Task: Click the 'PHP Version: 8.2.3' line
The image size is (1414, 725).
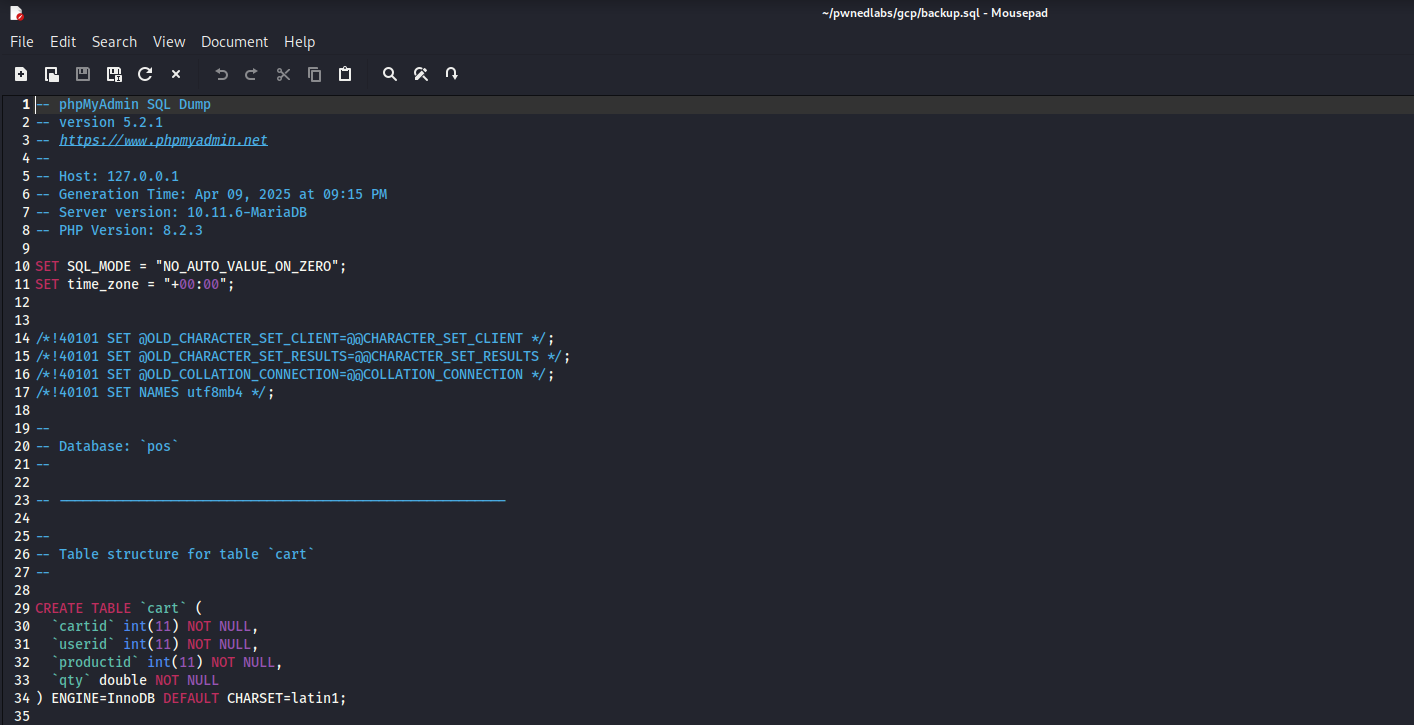Action: click(119, 230)
